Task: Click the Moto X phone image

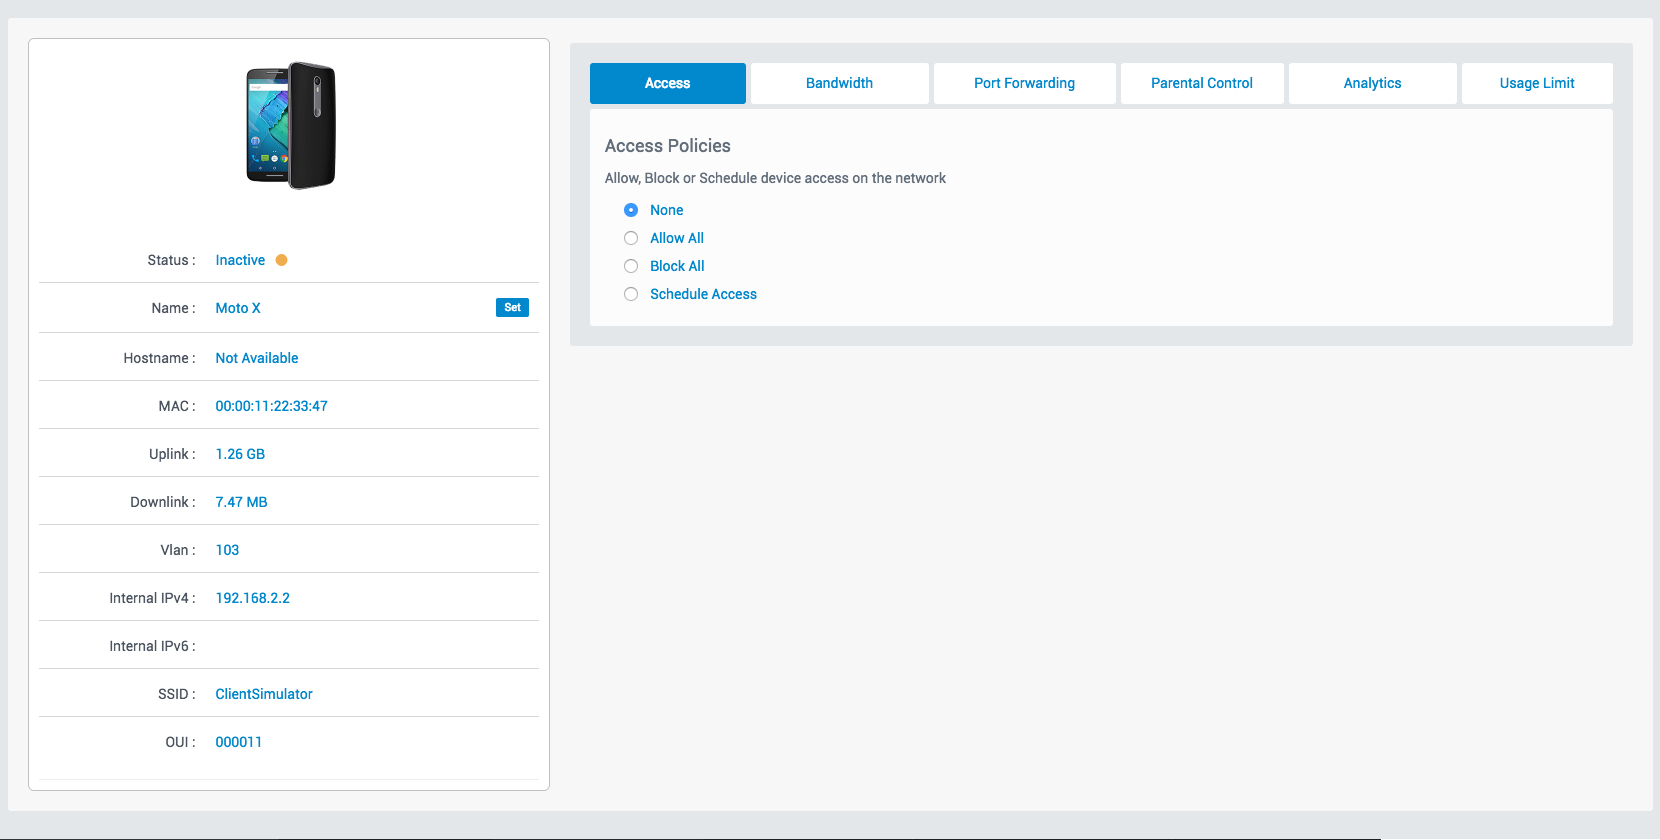Action: pos(291,125)
